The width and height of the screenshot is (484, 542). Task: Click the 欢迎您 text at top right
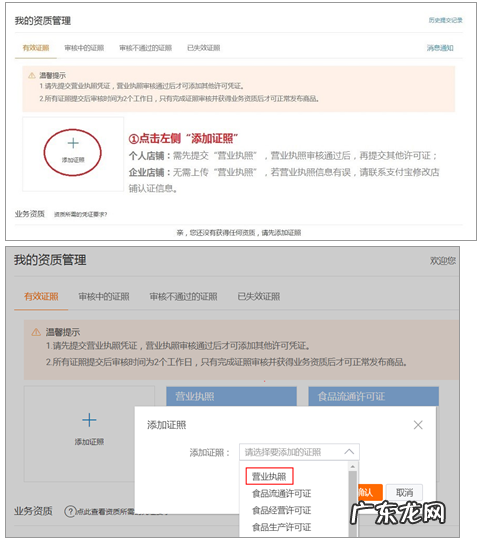tap(443, 261)
